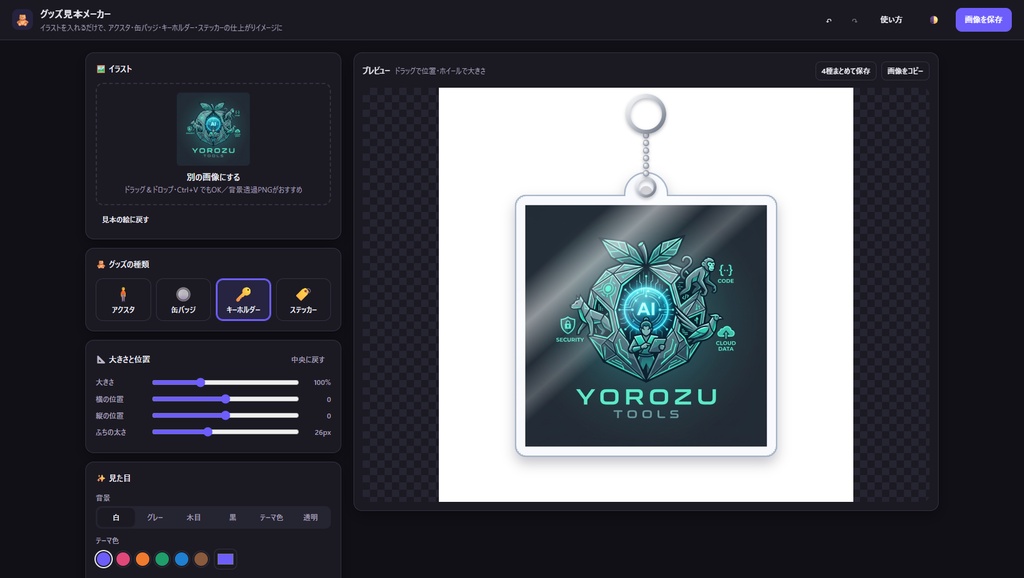The width and height of the screenshot is (1024, 578).
Task: Click the 100% size value
Action: (322, 383)
